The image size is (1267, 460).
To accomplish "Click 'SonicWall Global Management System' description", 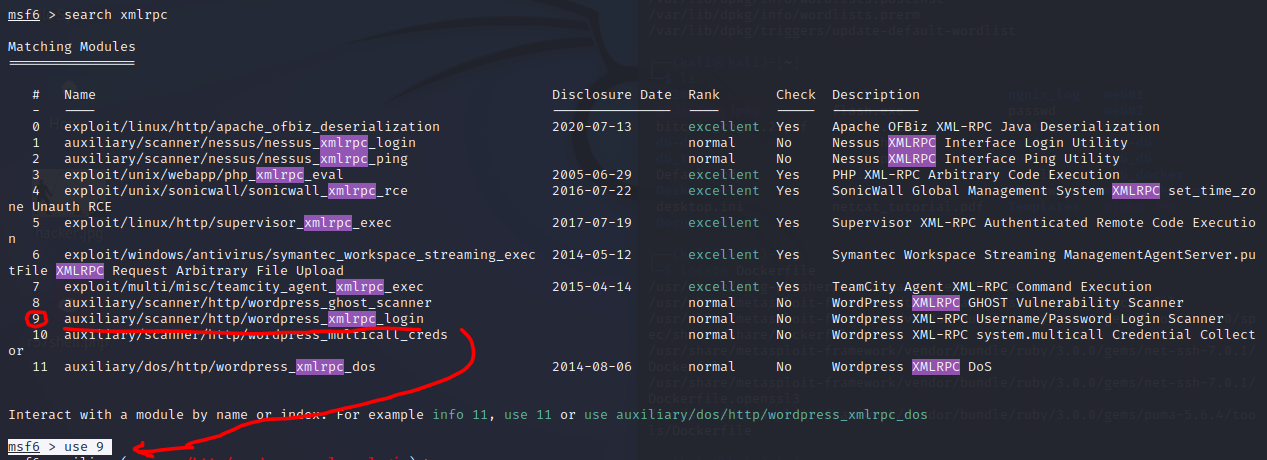I will pos(968,191).
